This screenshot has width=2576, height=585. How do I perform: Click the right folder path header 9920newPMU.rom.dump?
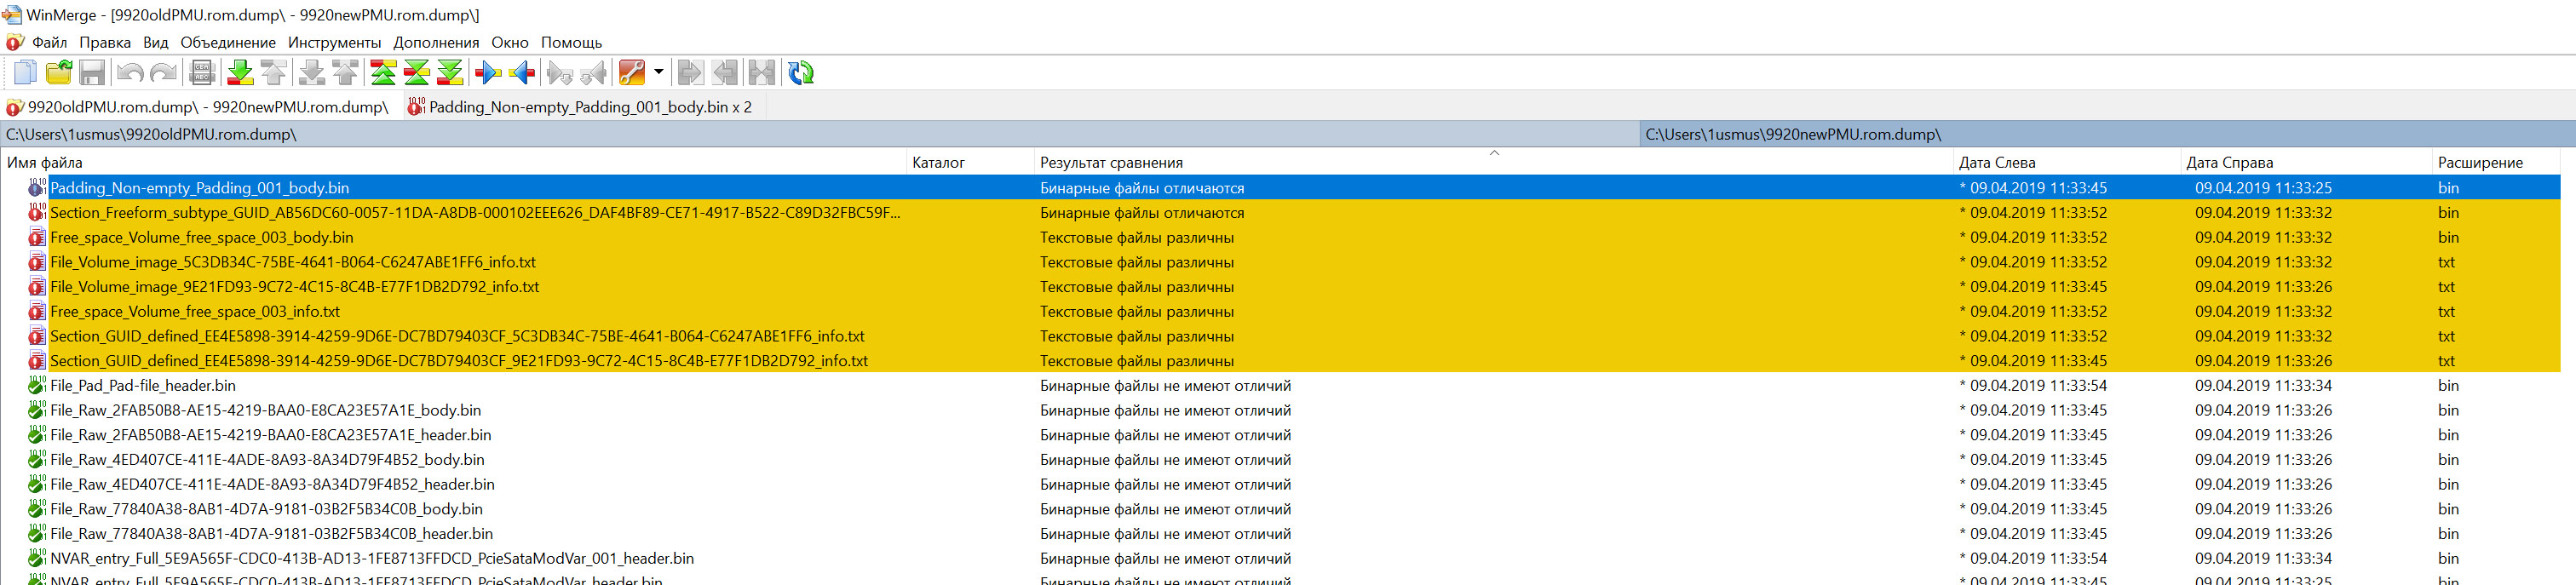point(1793,134)
